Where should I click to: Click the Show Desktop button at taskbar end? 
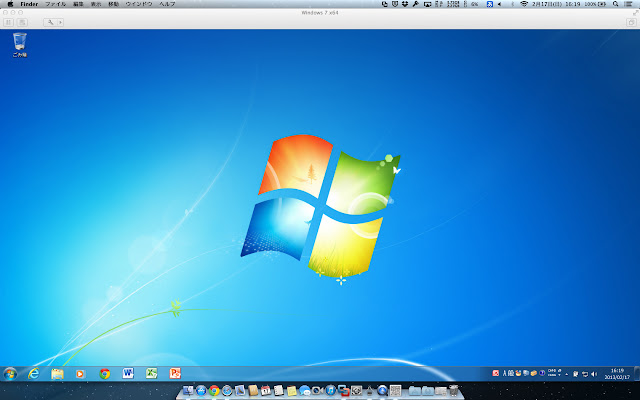tap(637, 373)
